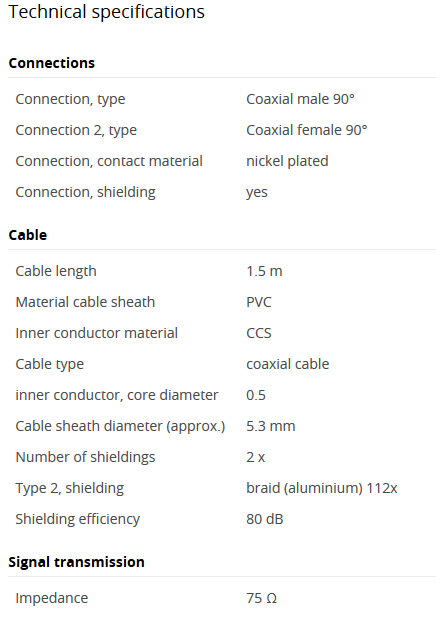Select the nickel plated value

[287, 161]
